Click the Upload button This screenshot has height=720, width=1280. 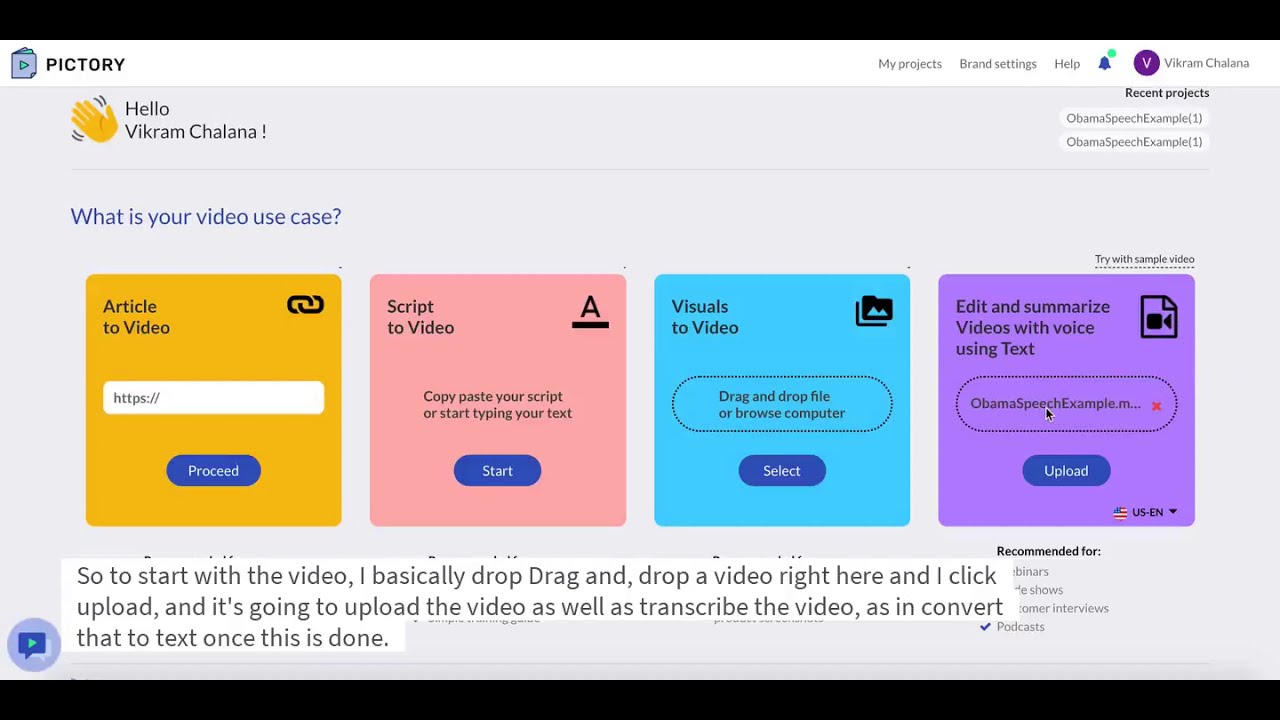click(x=1066, y=471)
